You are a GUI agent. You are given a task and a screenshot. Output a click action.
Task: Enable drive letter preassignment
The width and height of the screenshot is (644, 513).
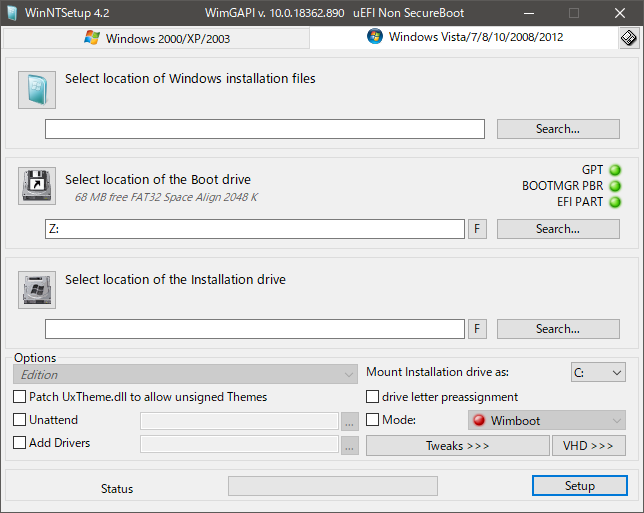(x=372, y=397)
